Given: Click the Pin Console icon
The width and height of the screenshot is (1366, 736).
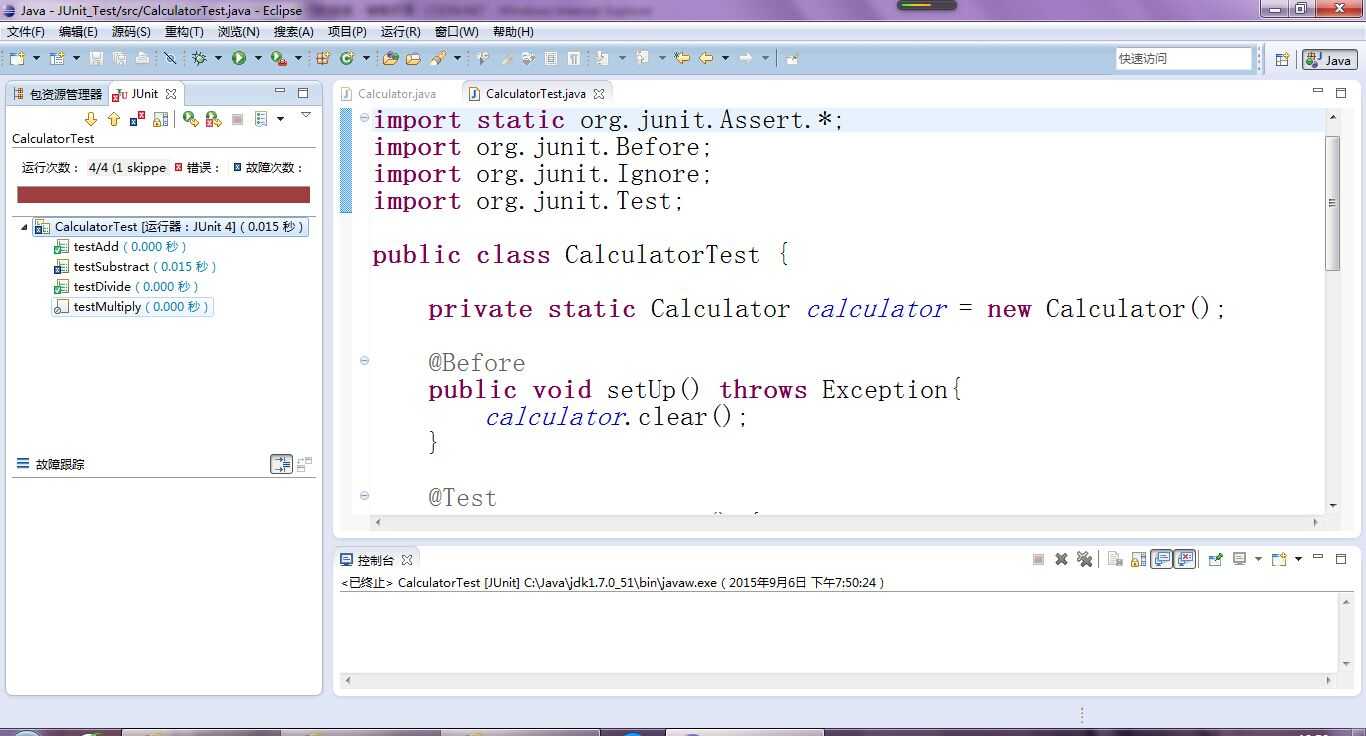Looking at the screenshot, I should click(x=1215, y=559).
